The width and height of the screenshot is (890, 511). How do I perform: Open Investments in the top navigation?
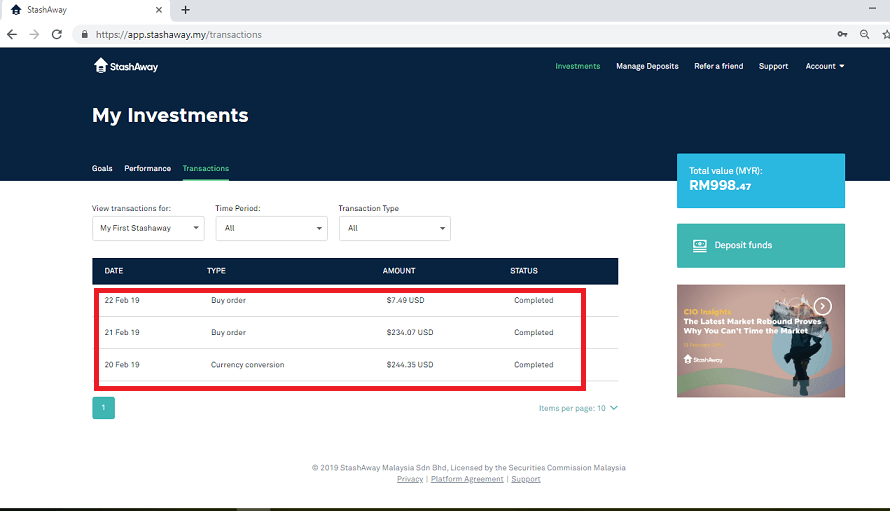pyautogui.click(x=577, y=66)
